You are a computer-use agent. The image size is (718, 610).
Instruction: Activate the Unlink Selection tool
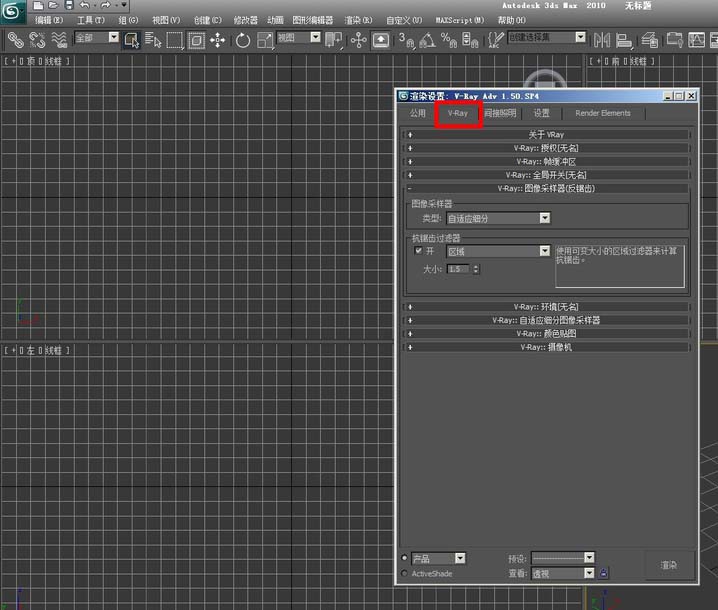[37, 40]
